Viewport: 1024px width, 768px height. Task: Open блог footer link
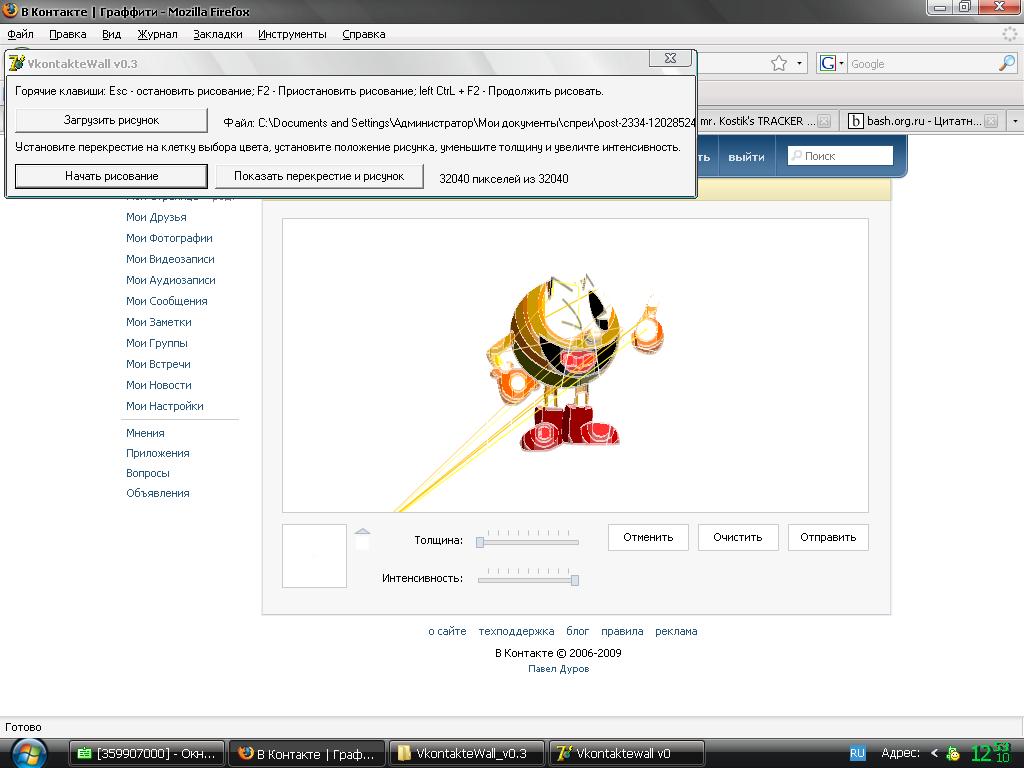pos(577,631)
